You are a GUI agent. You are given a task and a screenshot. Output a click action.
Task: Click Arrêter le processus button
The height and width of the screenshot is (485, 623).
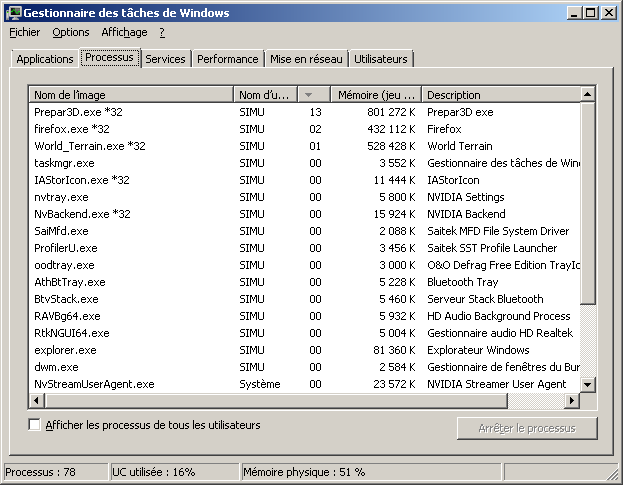527,428
